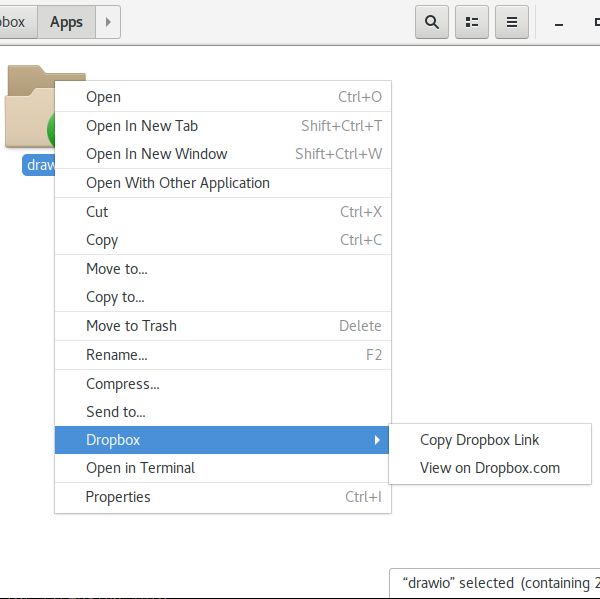Image resolution: width=600 pixels, height=599 pixels.
Task: Click the Apps path bar button
Action: coord(66,22)
